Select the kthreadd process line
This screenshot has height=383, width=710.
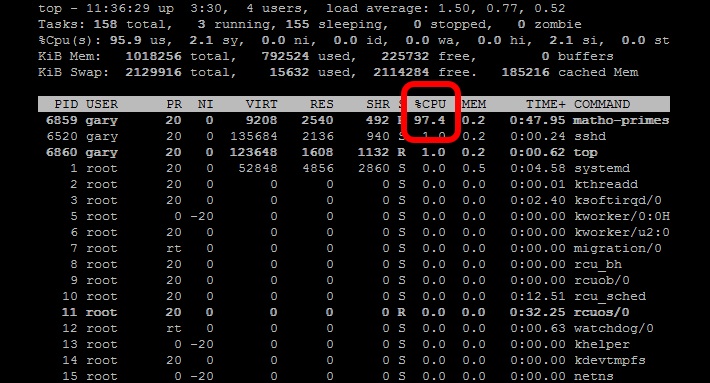354,184
